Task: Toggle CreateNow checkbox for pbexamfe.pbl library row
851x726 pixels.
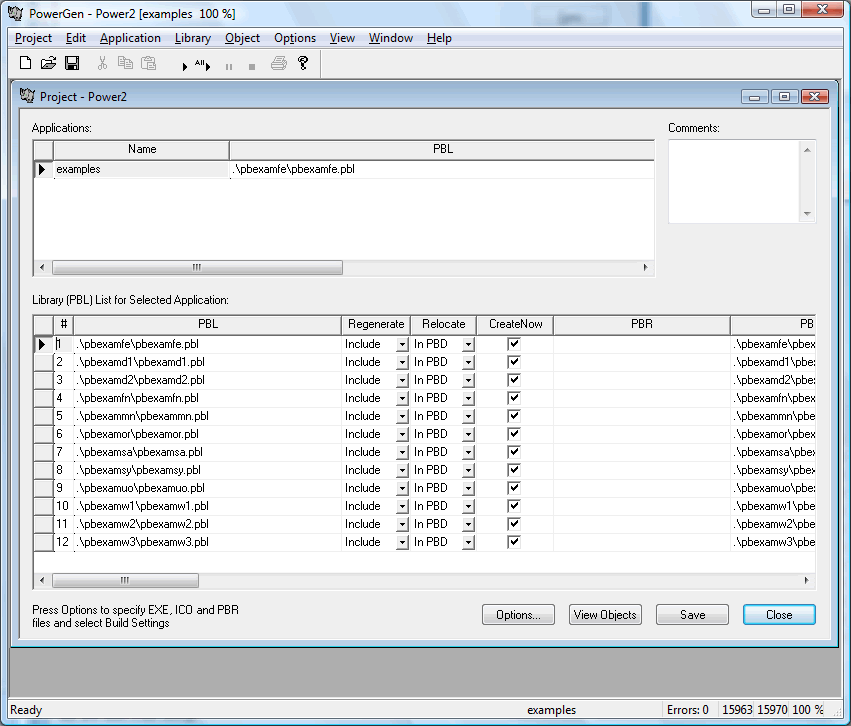Action: [514, 344]
